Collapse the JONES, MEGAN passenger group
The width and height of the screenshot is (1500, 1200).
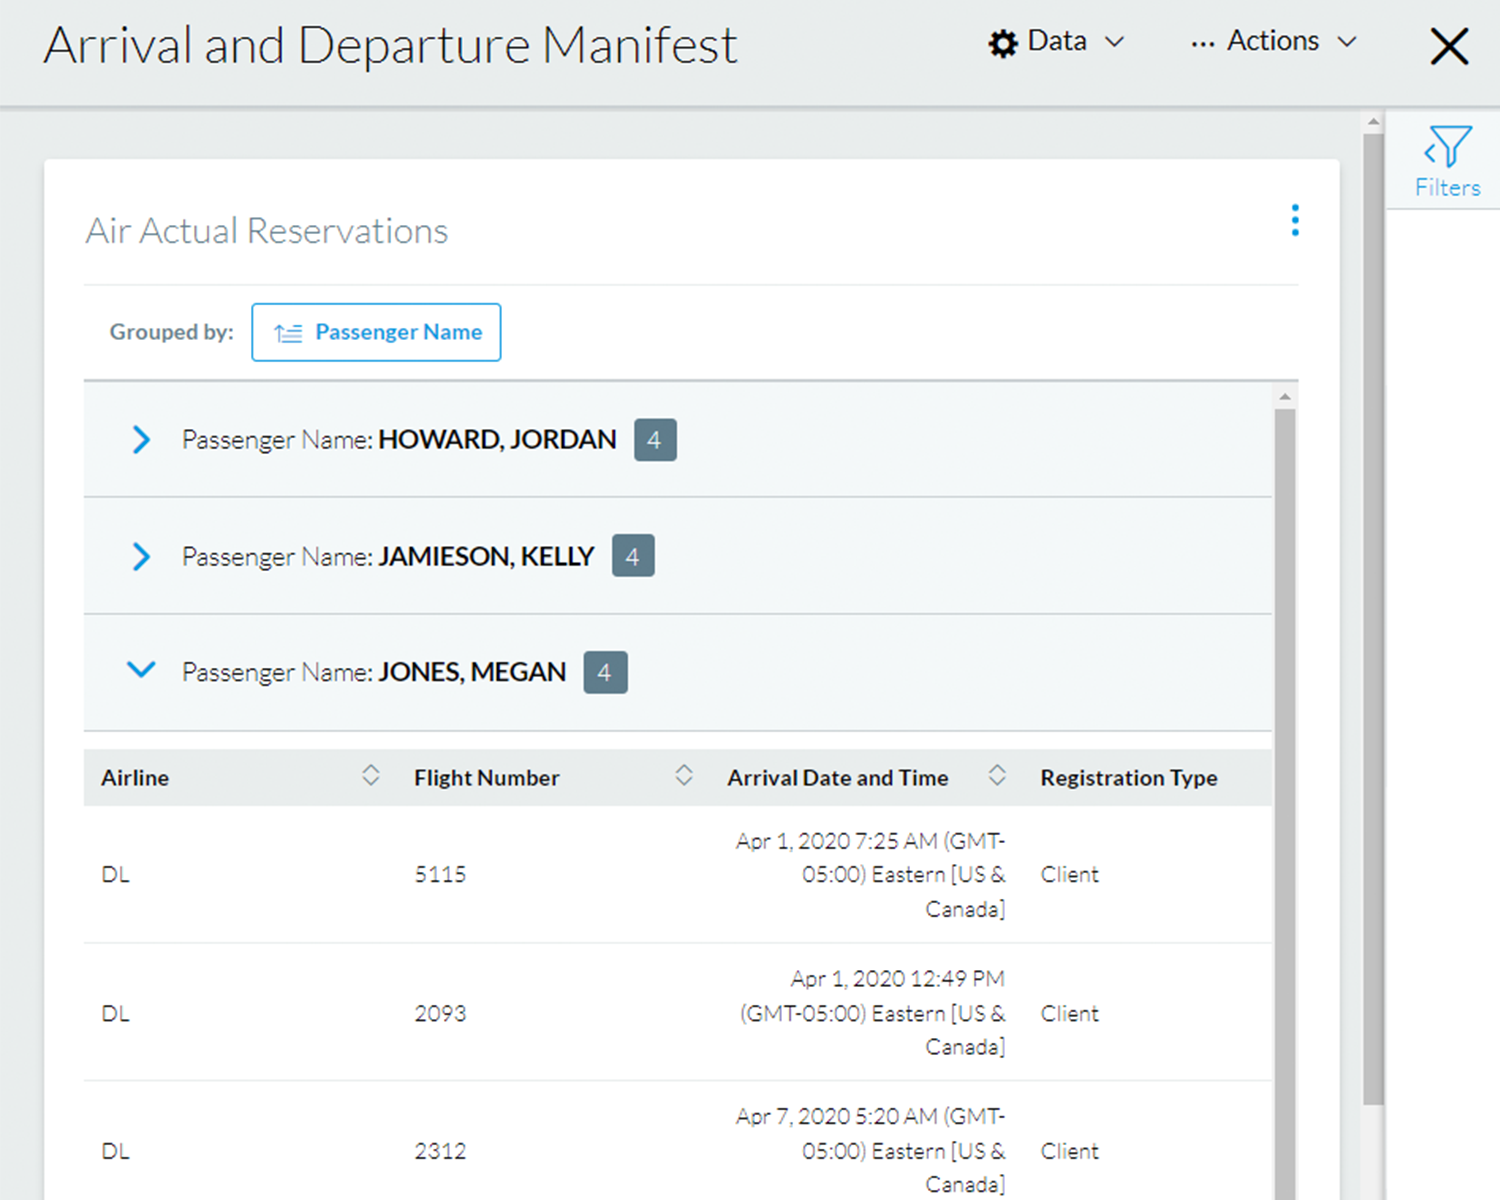pyautogui.click(x=141, y=671)
